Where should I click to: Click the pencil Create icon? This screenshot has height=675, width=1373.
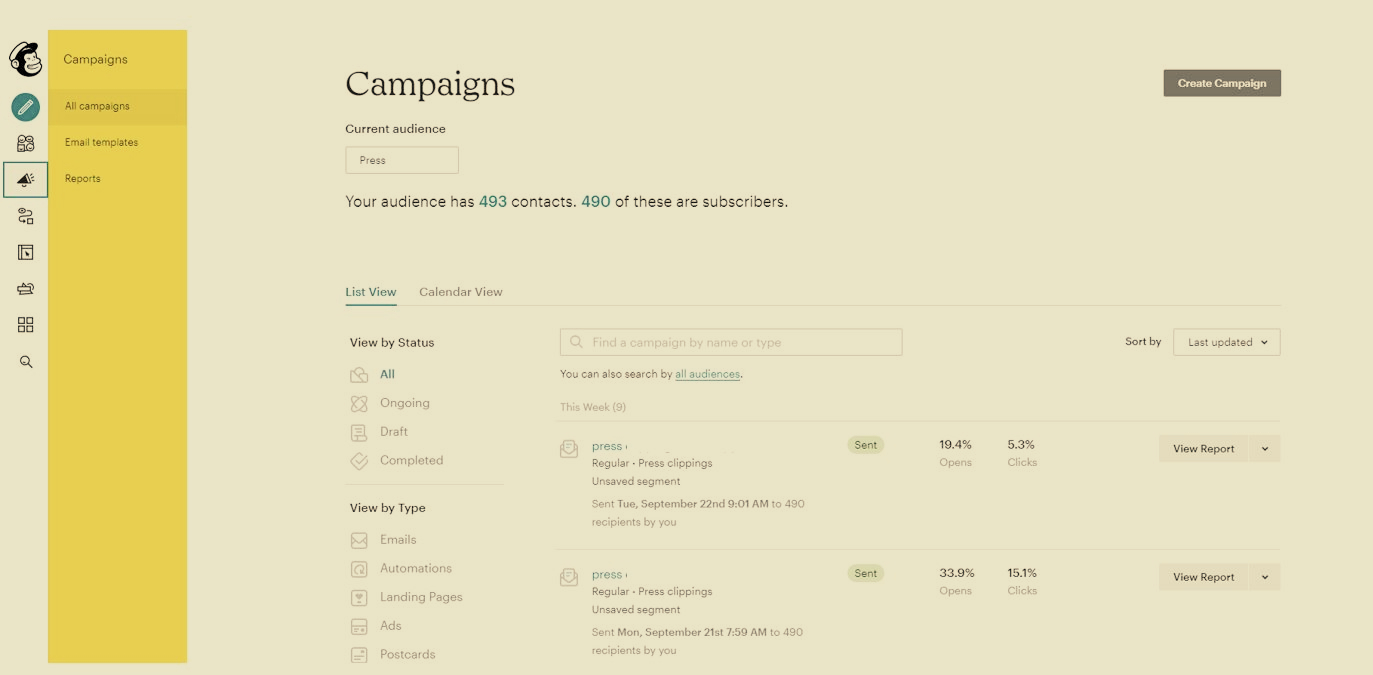(26, 106)
